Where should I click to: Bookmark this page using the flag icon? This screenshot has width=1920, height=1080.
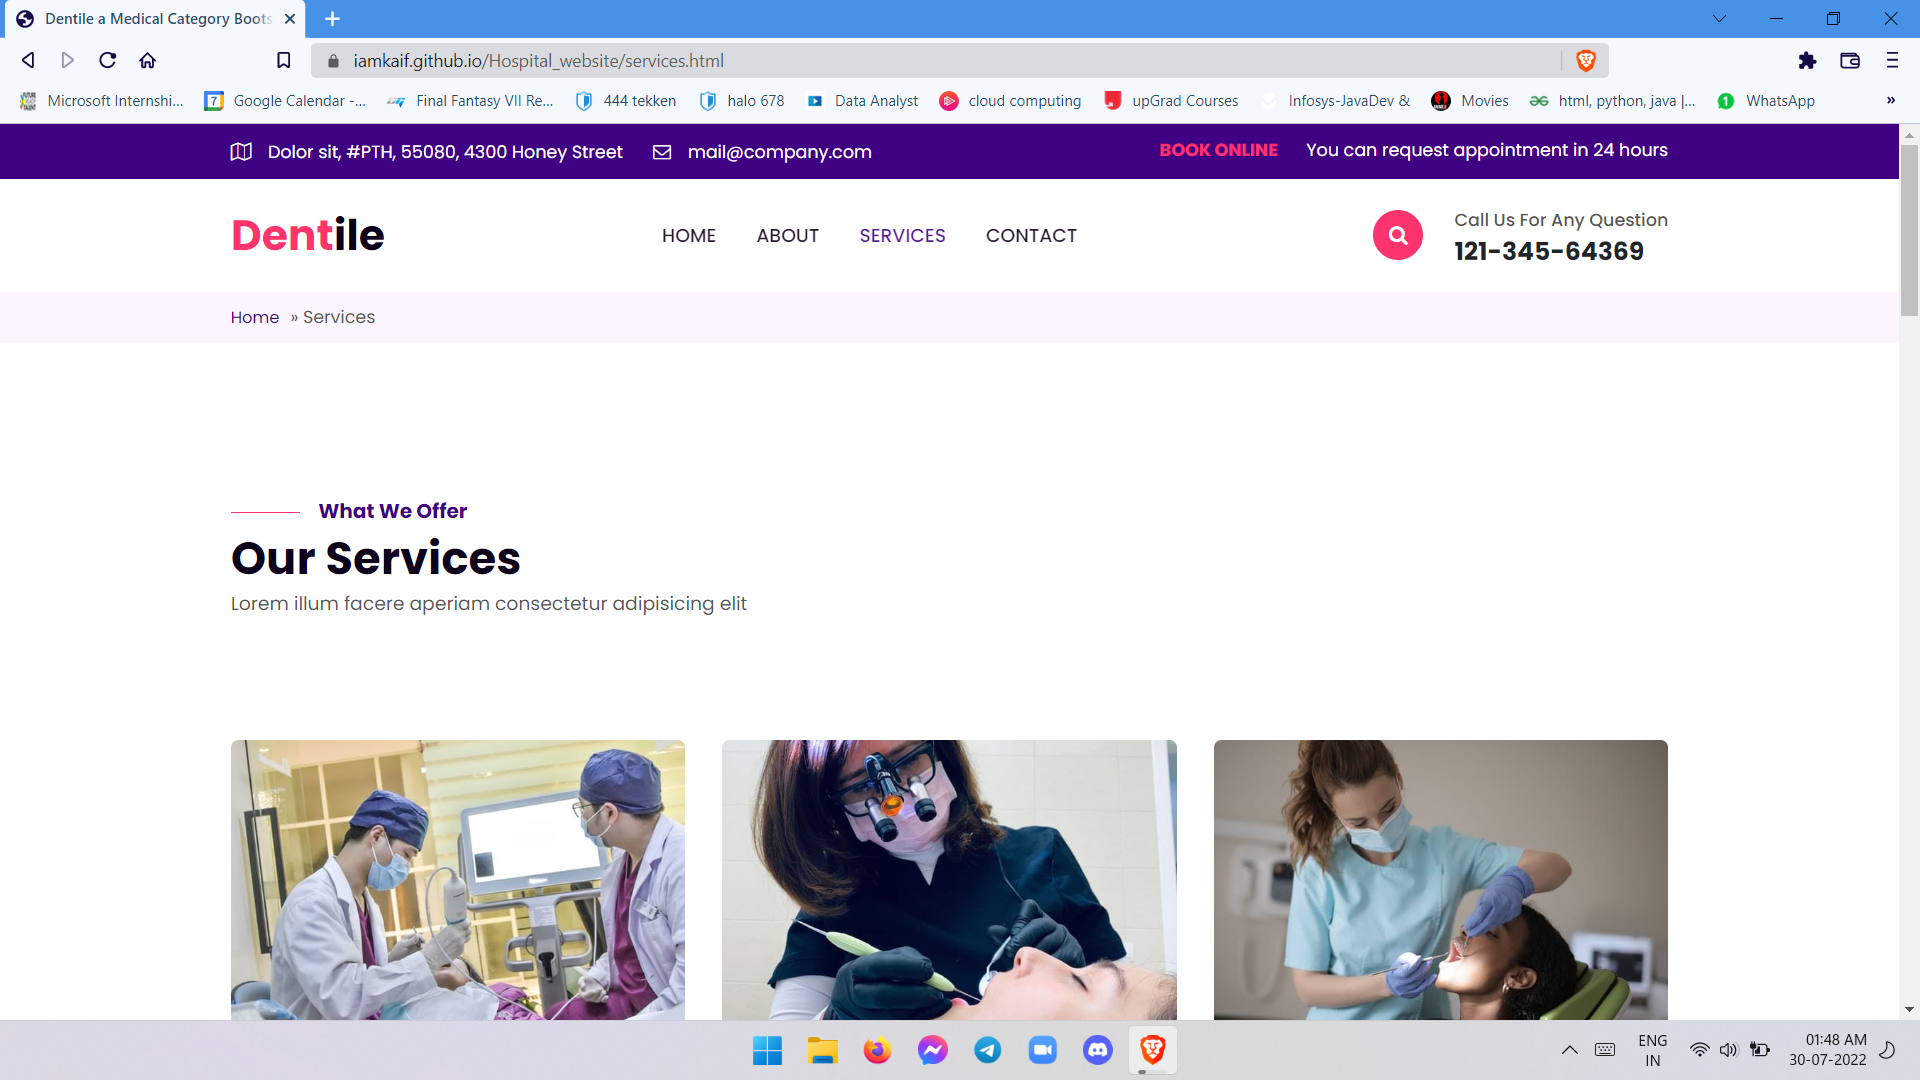(283, 60)
